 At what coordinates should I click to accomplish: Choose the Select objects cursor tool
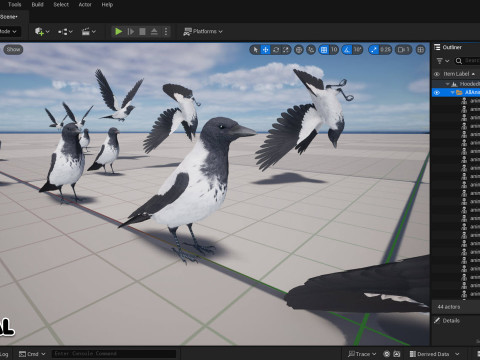click(255, 50)
